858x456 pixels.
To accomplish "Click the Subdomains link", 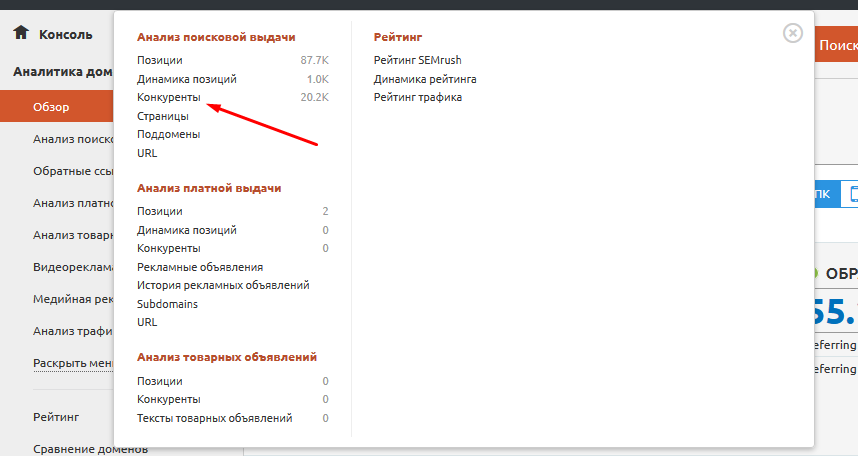I will (x=167, y=304).
